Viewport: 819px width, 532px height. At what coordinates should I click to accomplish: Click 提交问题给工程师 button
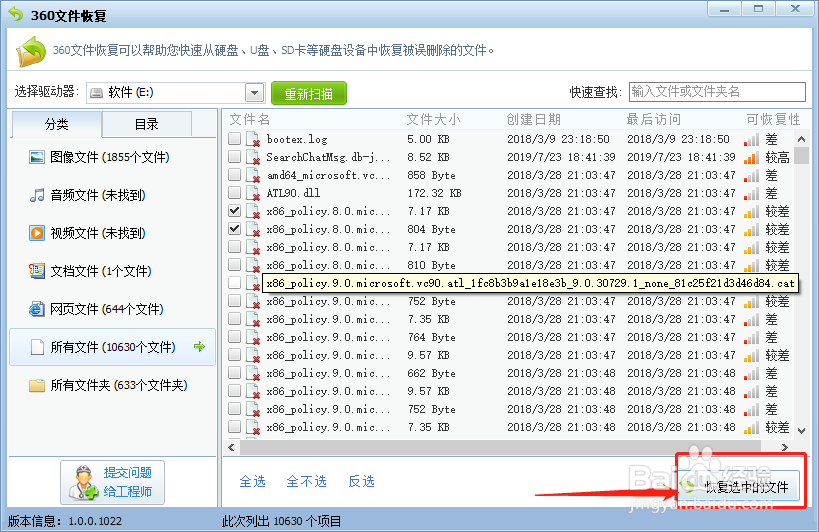tap(112, 482)
